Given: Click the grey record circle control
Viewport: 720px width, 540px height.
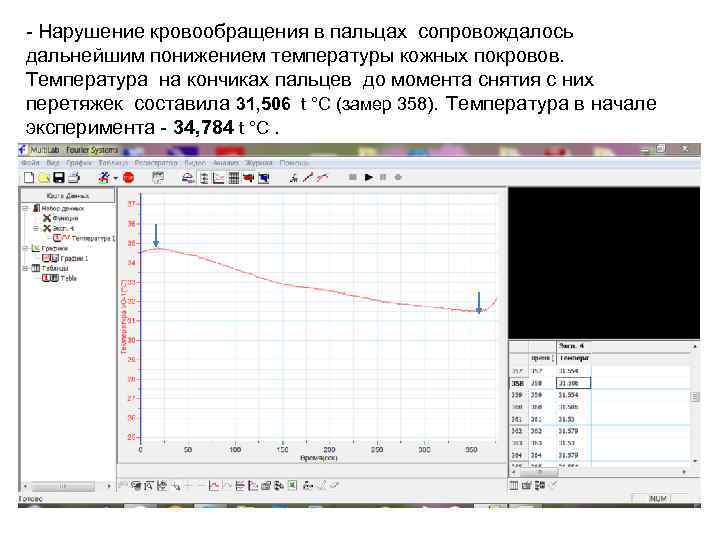Looking at the screenshot, I should click(398, 177).
